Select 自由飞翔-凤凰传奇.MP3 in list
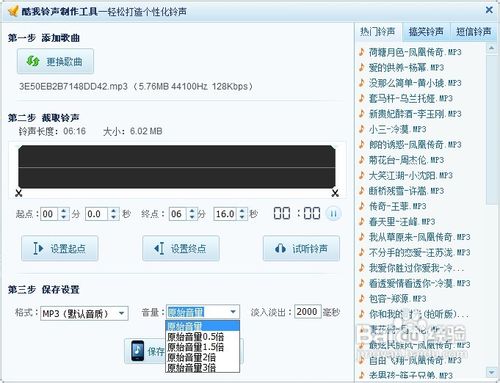 pos(415,360)
